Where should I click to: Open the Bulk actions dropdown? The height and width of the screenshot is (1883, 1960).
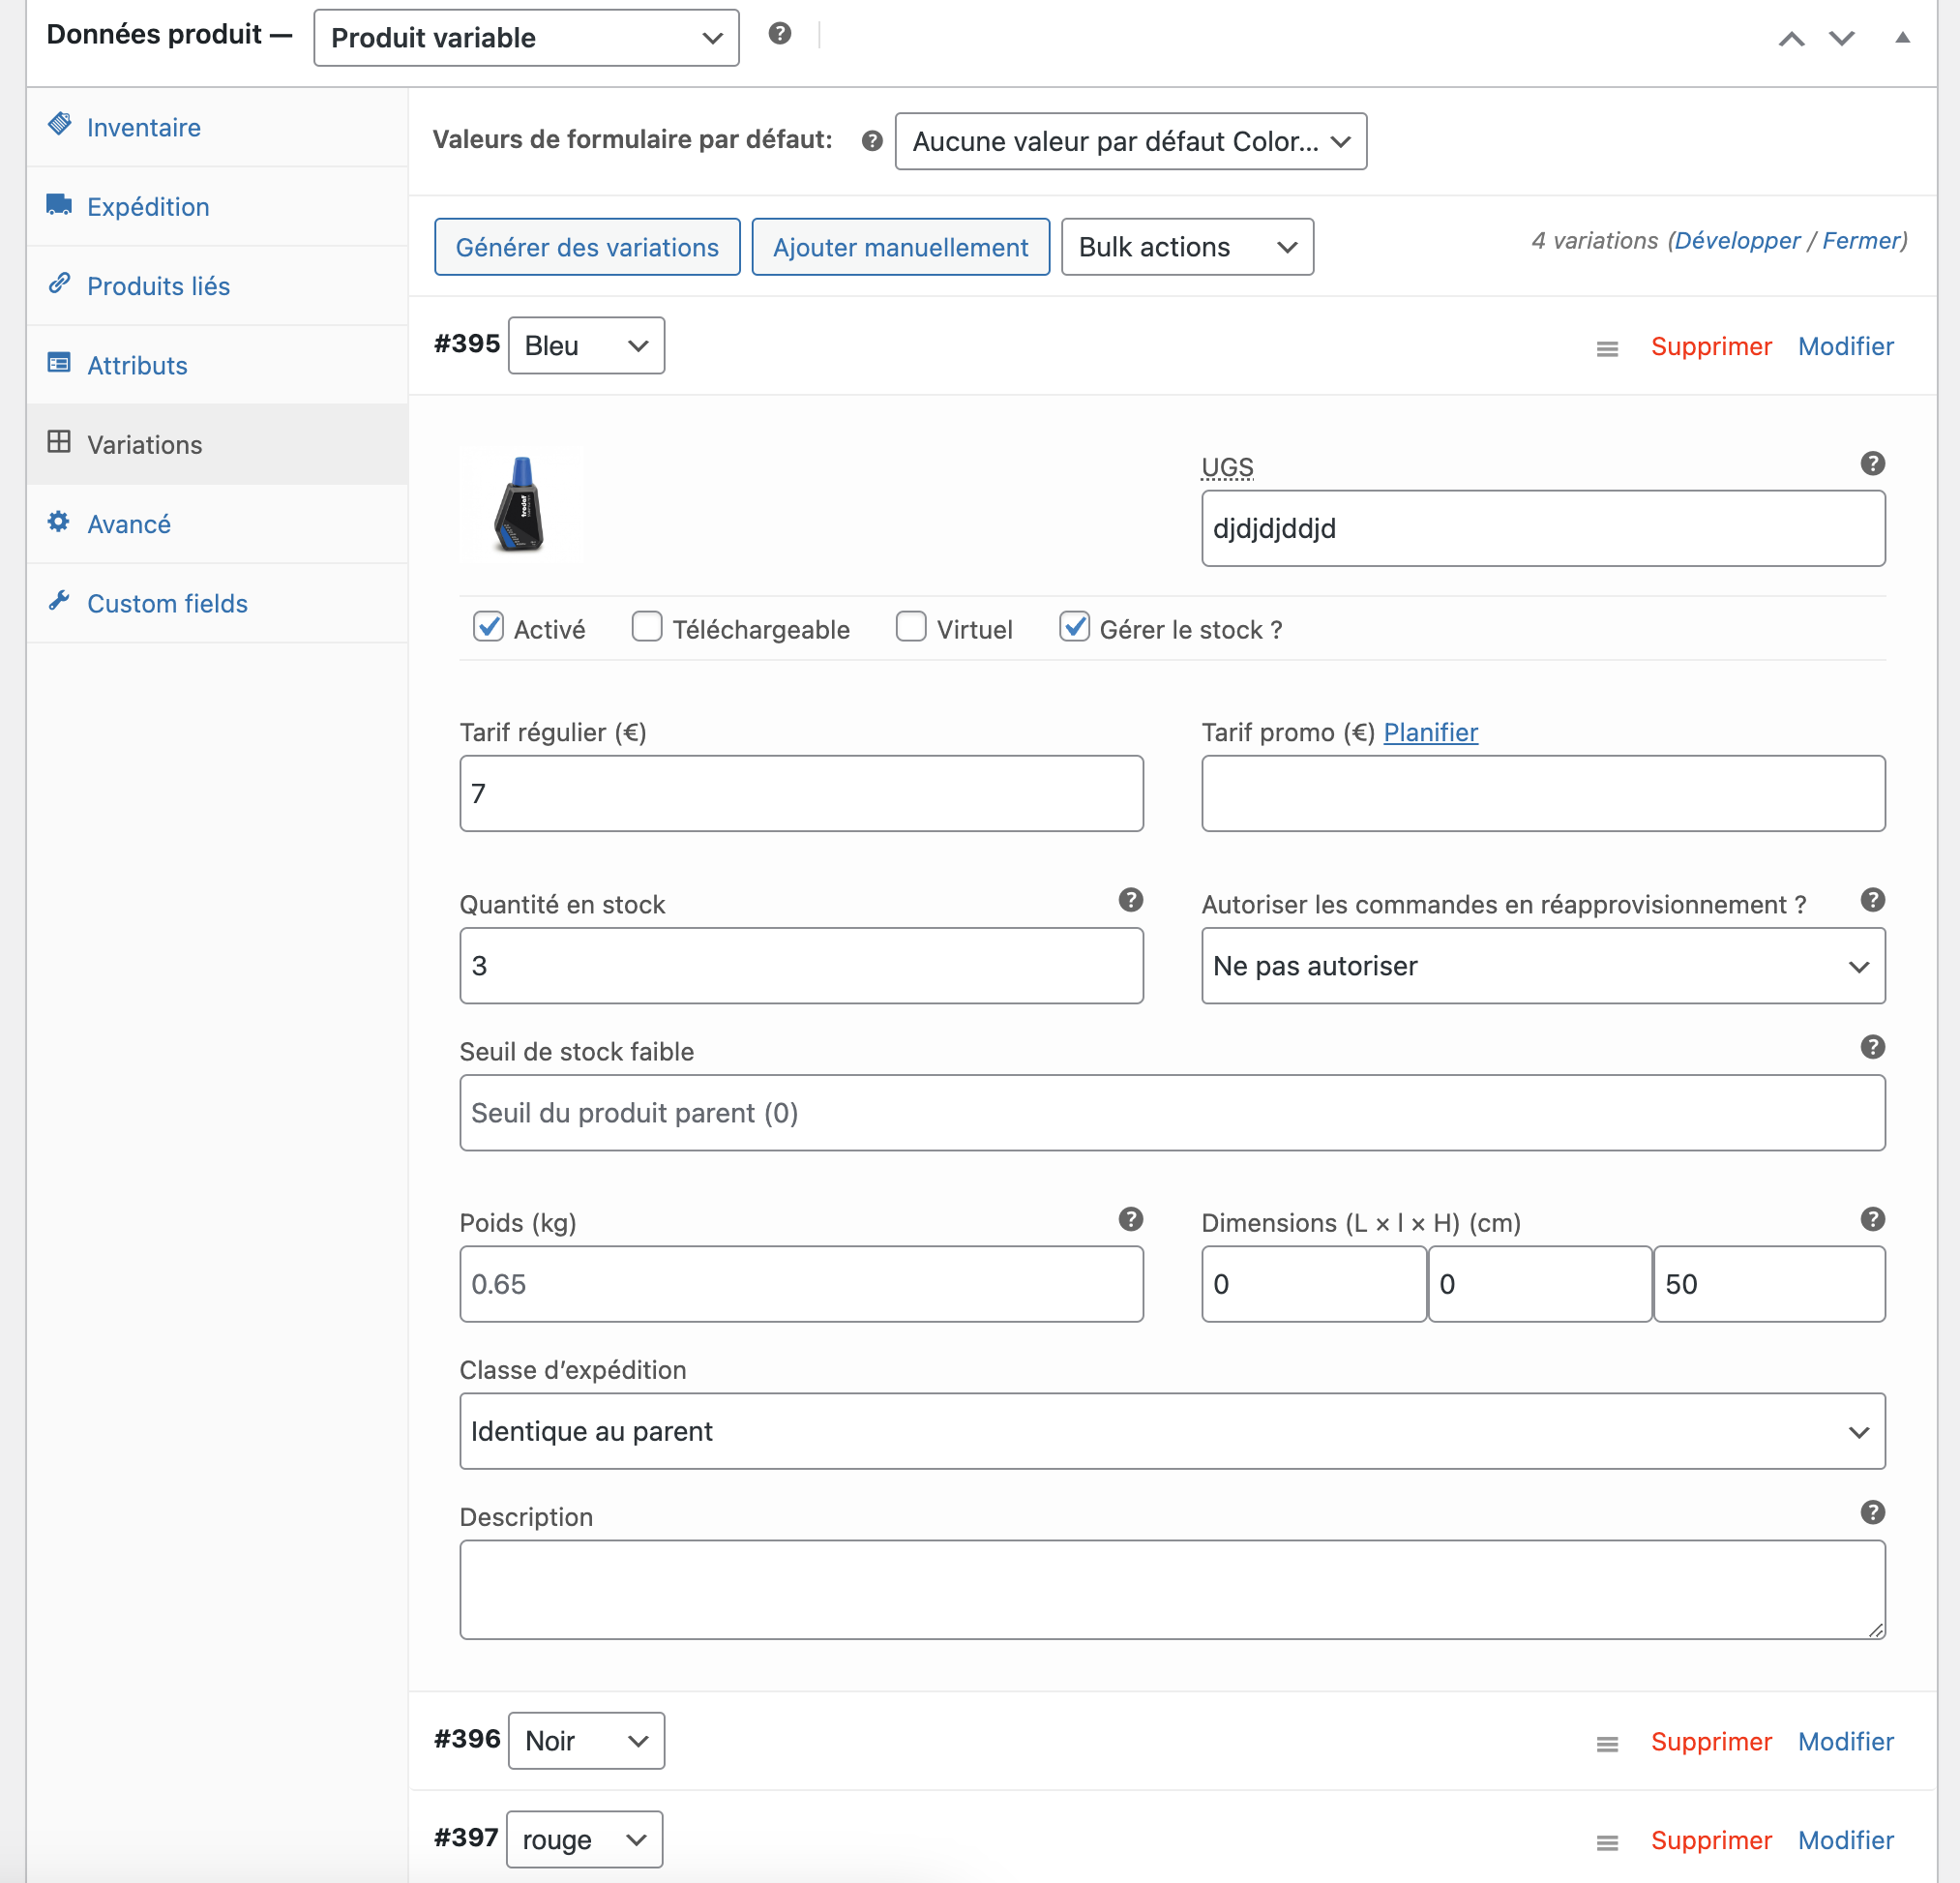coord(1186,247)
